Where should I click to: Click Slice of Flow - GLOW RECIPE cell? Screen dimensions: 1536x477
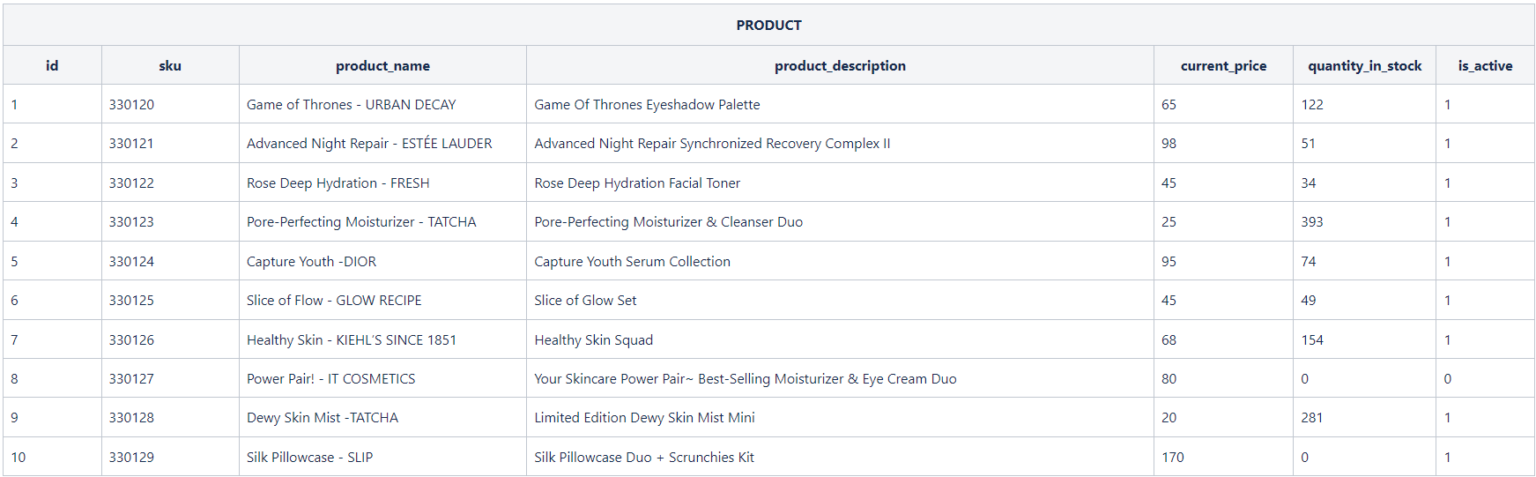(334, 300)
